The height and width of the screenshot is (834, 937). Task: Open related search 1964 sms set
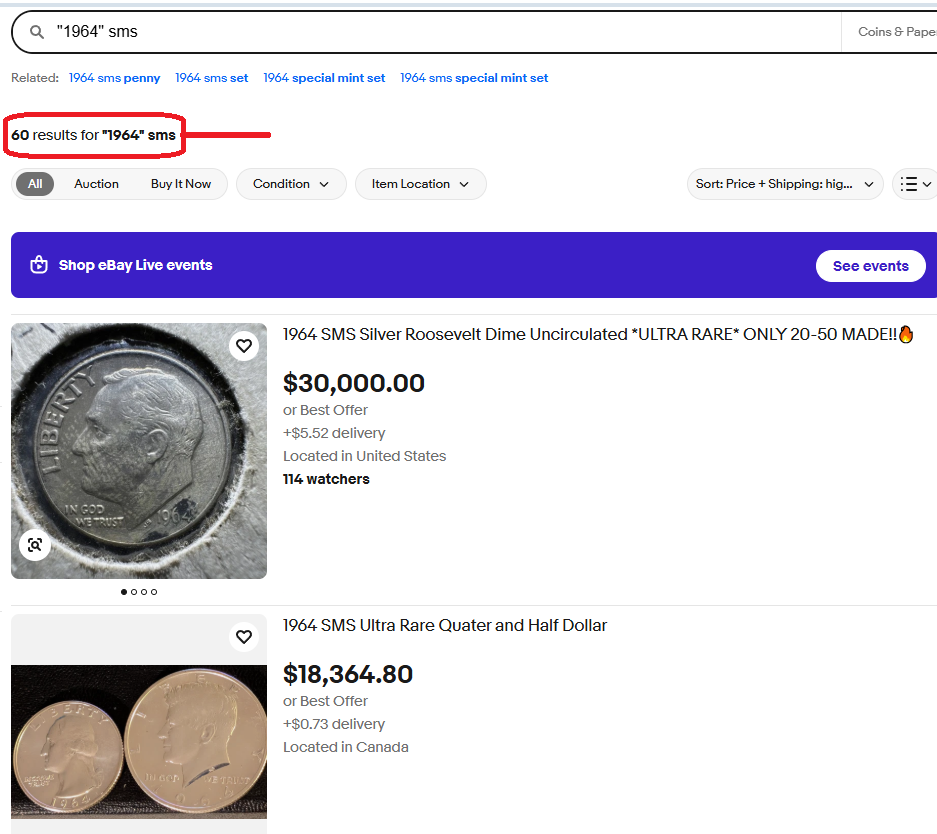pos(212,78)
